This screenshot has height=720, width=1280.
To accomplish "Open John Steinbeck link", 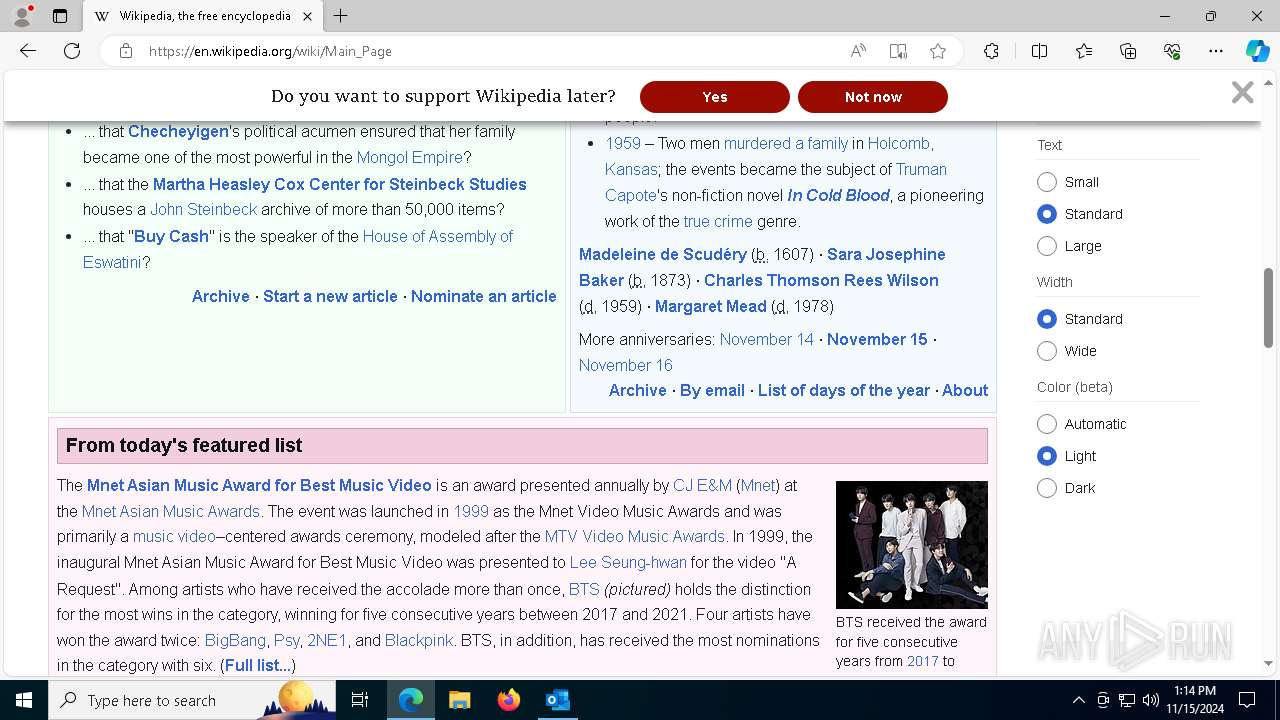I will pyautogui.click(x=204, y=209).
